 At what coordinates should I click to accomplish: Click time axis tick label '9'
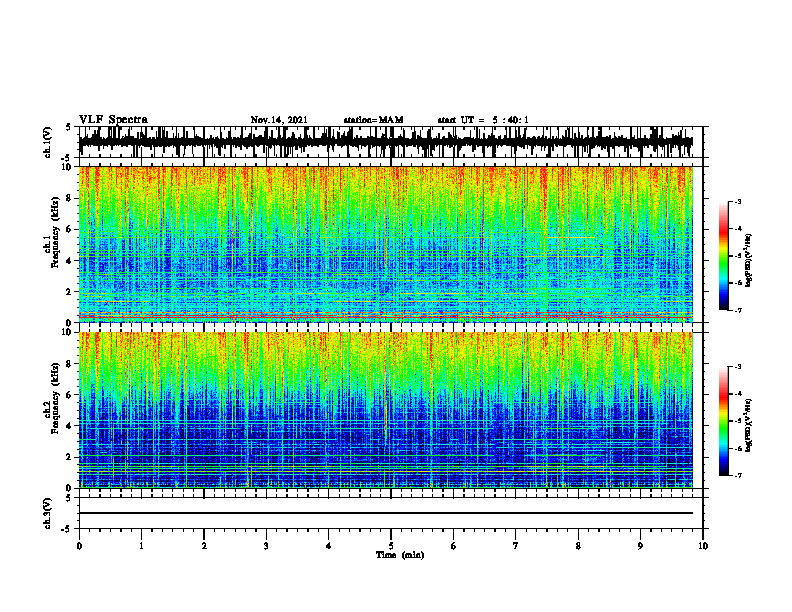[x=640, y=546]
